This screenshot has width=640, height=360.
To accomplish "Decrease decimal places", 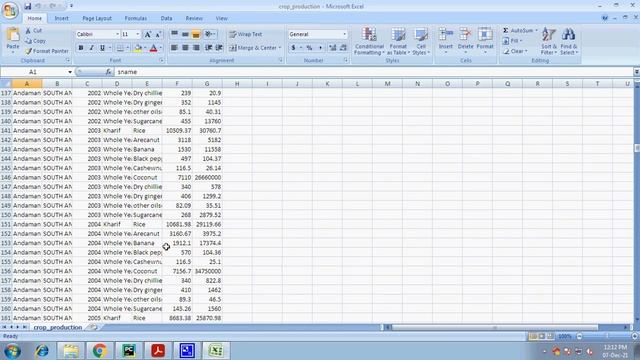I will coord(343,48).
